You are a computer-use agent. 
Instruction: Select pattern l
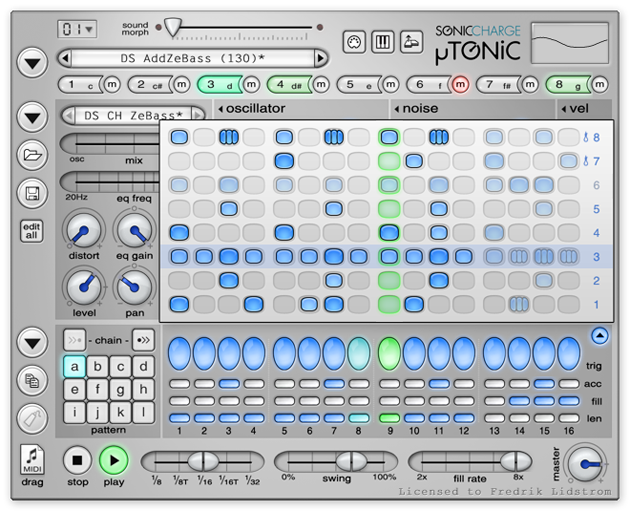point(143,412)
